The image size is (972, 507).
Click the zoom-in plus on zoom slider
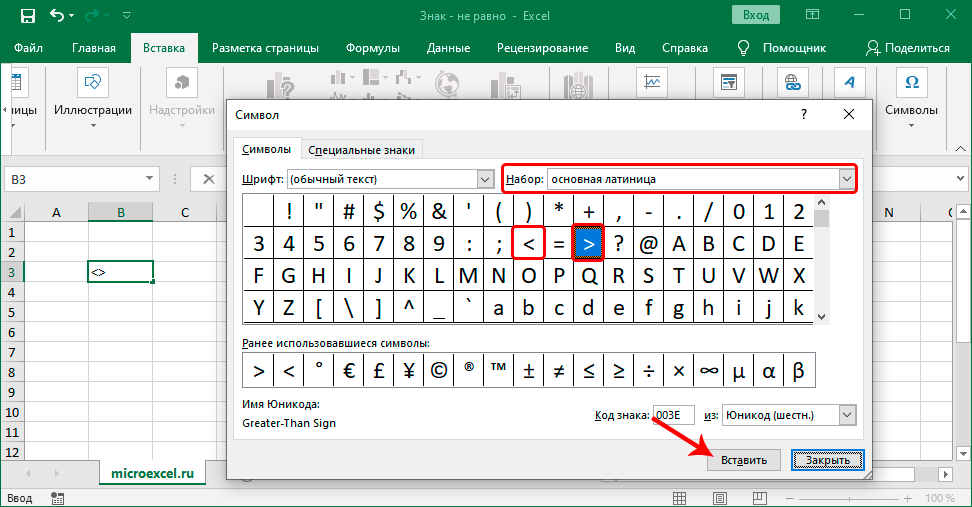[x=908, y=498]
